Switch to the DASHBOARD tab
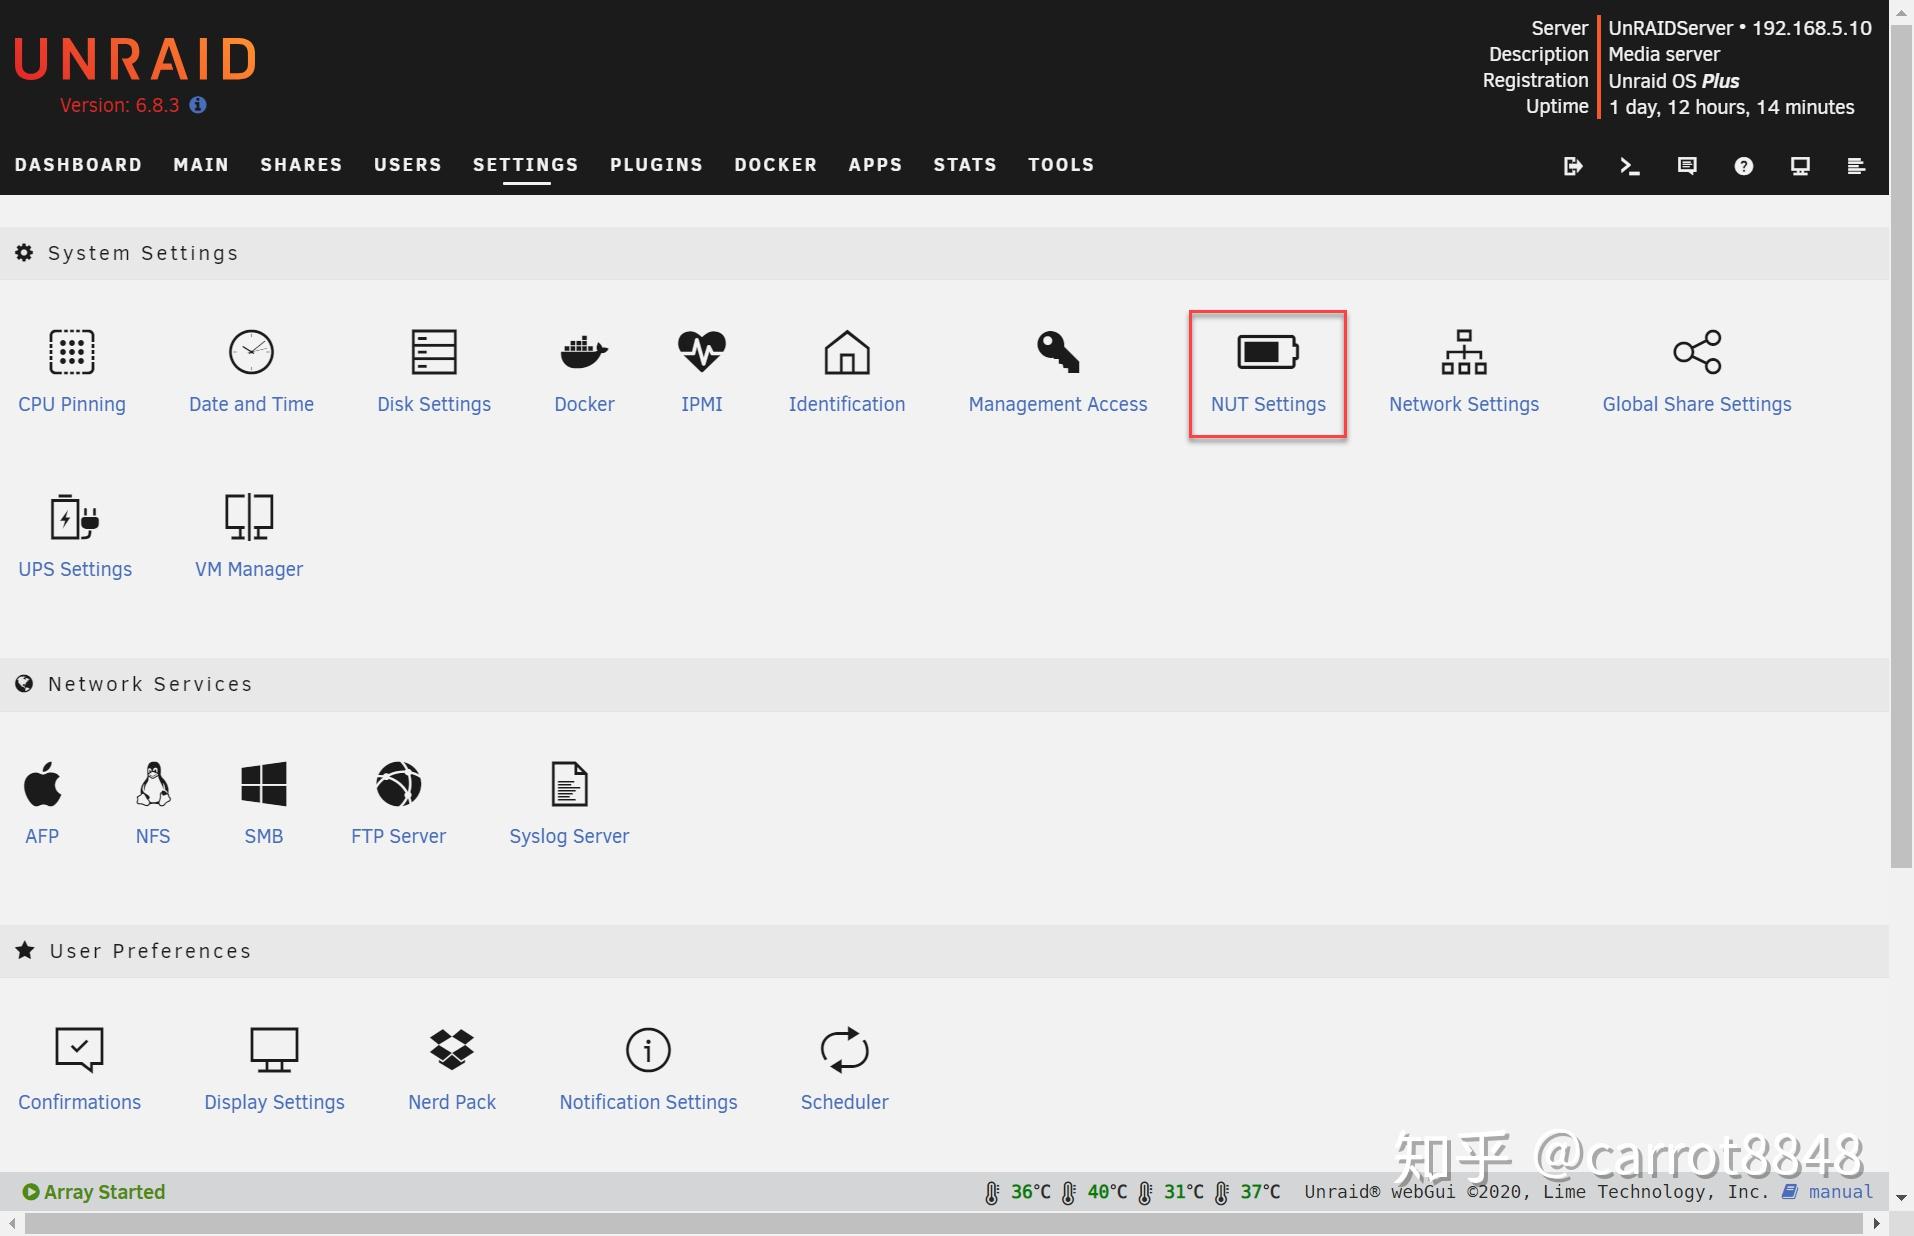Image resolution: width=1914 pixels, height=1236 pixels. tap(78, 165)
